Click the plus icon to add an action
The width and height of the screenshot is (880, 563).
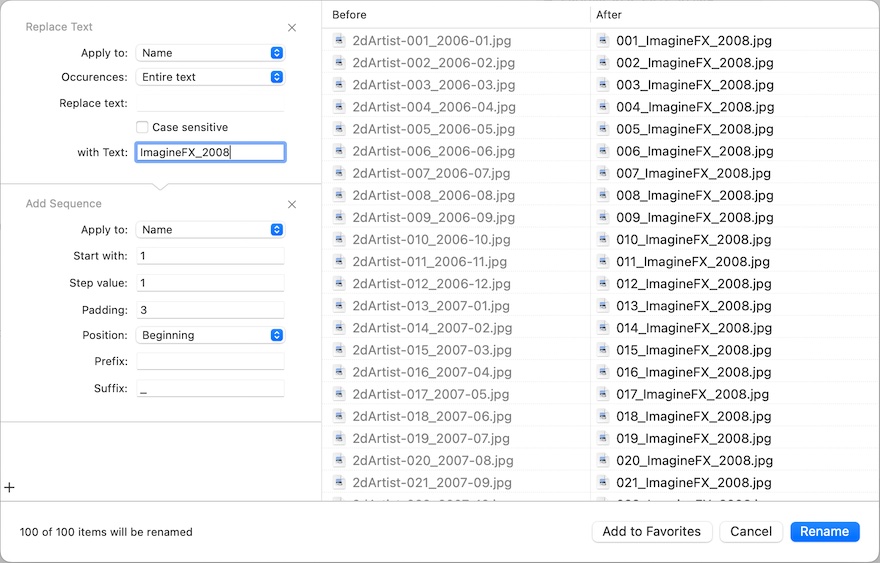[x=10, y=487]
